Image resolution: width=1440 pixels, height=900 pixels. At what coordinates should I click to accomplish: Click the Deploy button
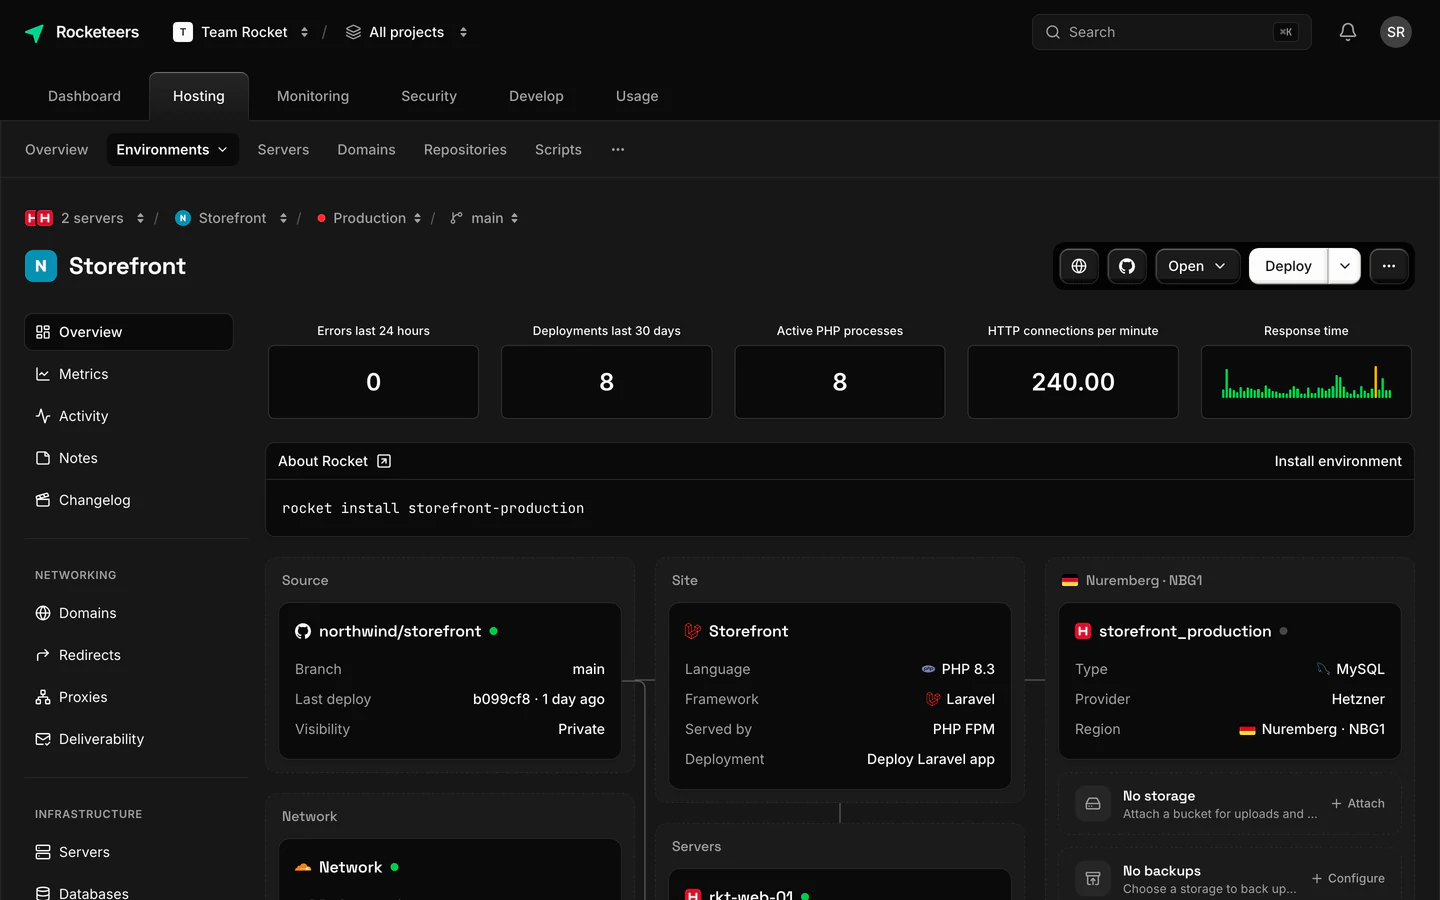(x=1288, y=266)
